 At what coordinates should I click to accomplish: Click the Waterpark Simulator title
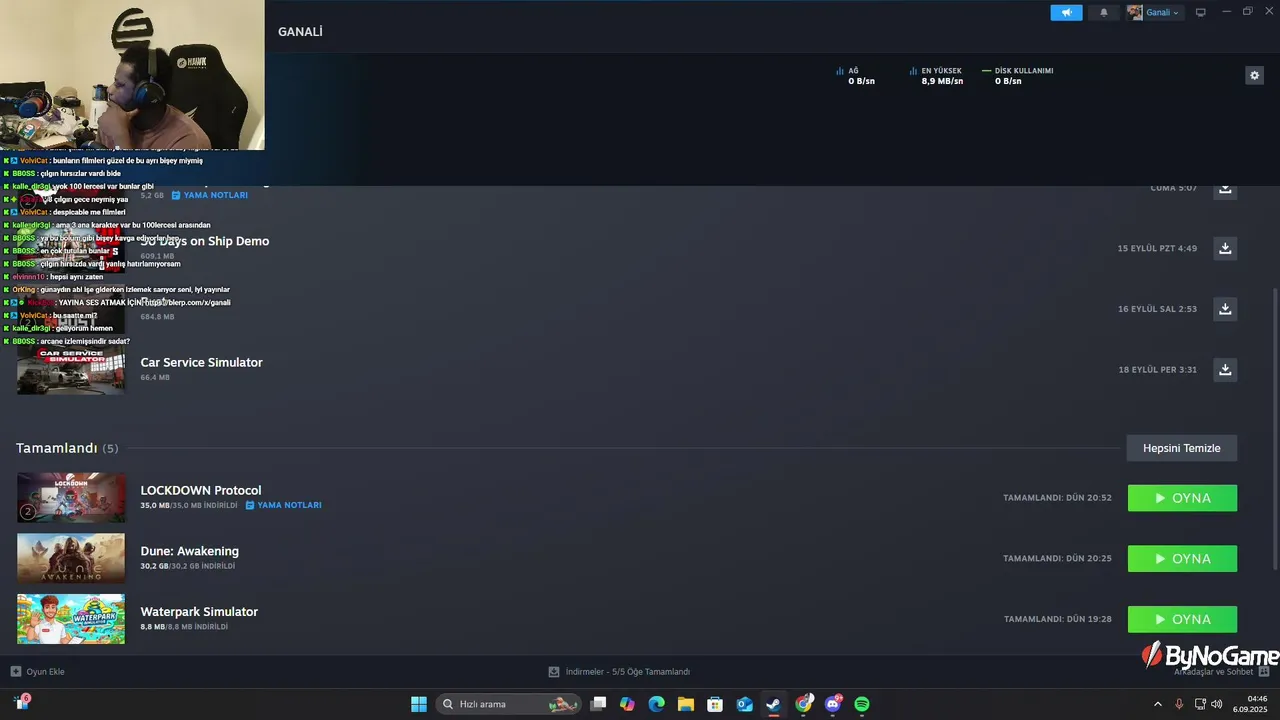click(x=199, y=612)
